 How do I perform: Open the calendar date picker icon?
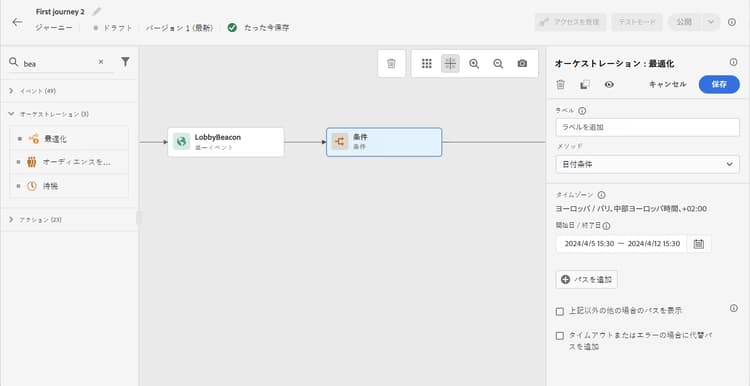pos(699,243)
